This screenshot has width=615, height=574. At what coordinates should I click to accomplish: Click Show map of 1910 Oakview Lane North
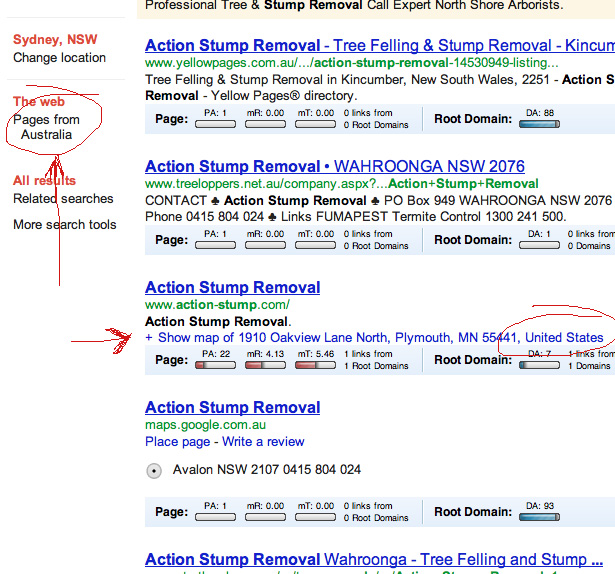tap(380, 337)
